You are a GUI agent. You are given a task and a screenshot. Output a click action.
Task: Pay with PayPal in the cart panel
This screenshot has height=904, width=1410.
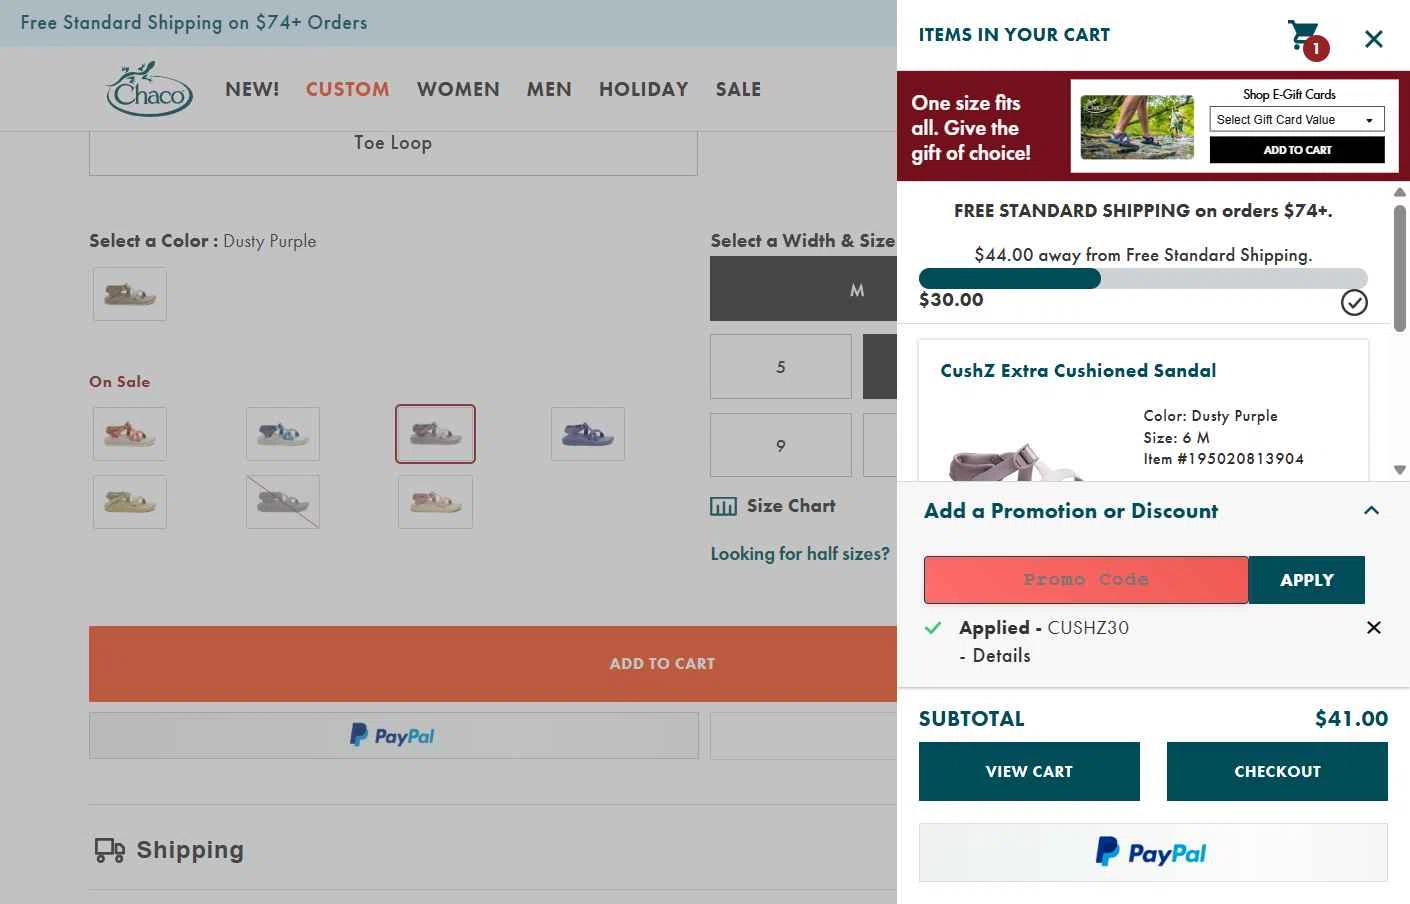tap(1153, 852)
